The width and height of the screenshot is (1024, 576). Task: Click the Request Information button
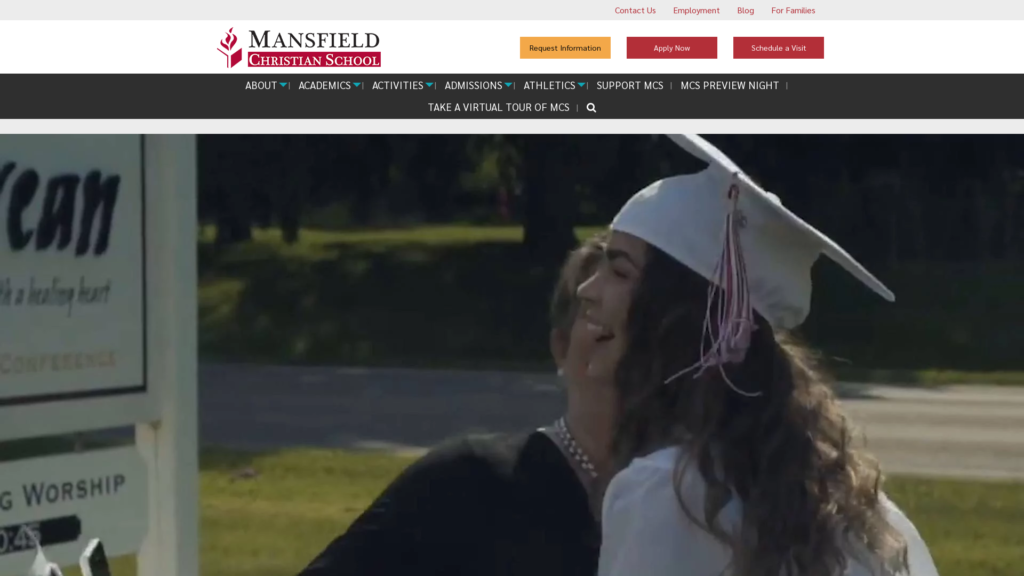565,48
